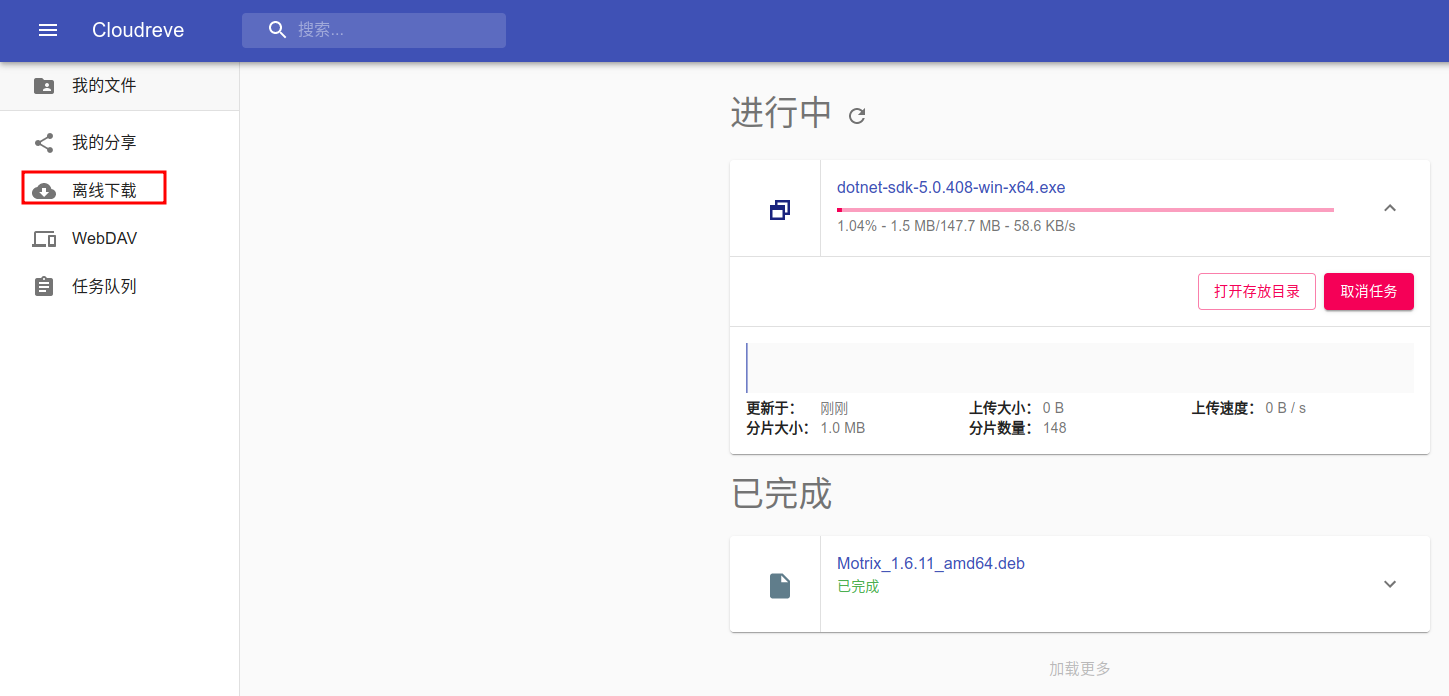This screenshot has width=1449, height=696.
Task: Click the 任务队列 clipboard icon
Action: click(x=44, y=287)
